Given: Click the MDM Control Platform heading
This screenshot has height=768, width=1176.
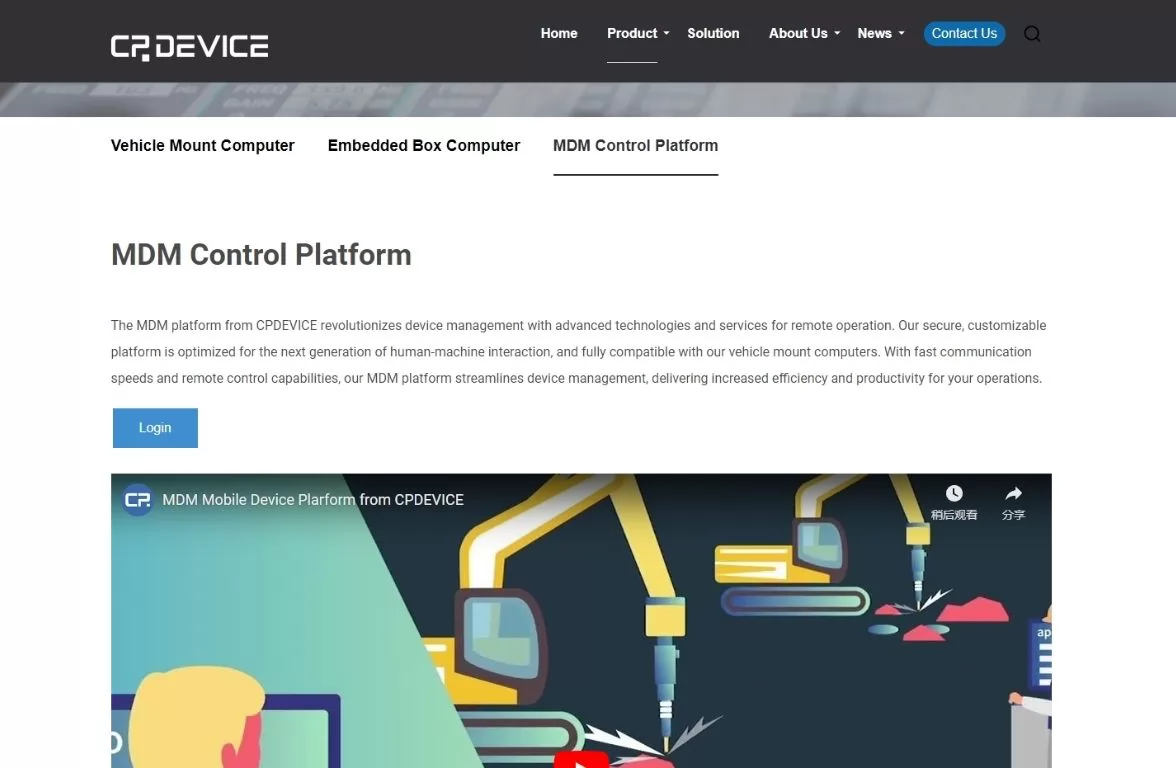Looking at the screenshot, I should (261, 255).
